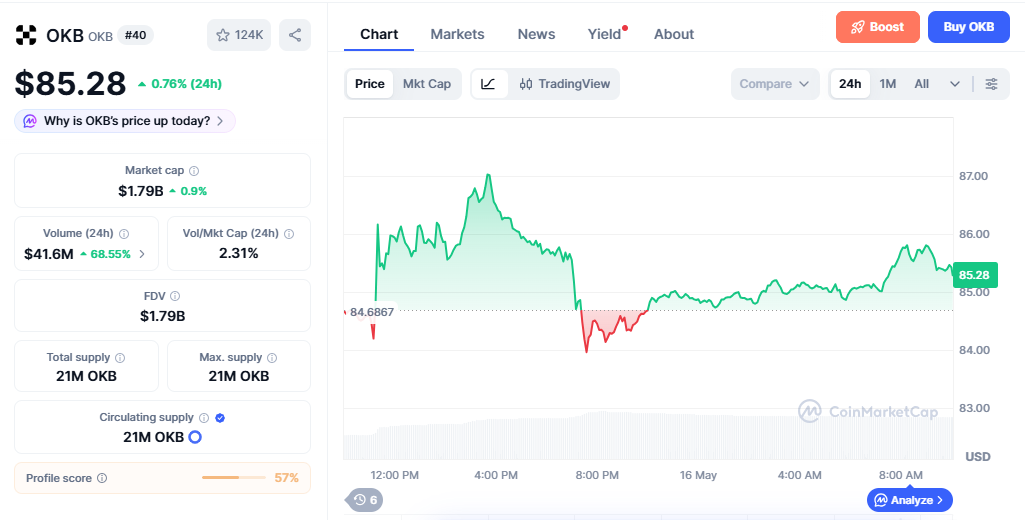1025x520 pixels.
Task: Click the Circulating supply info icon
Action: 204,417
